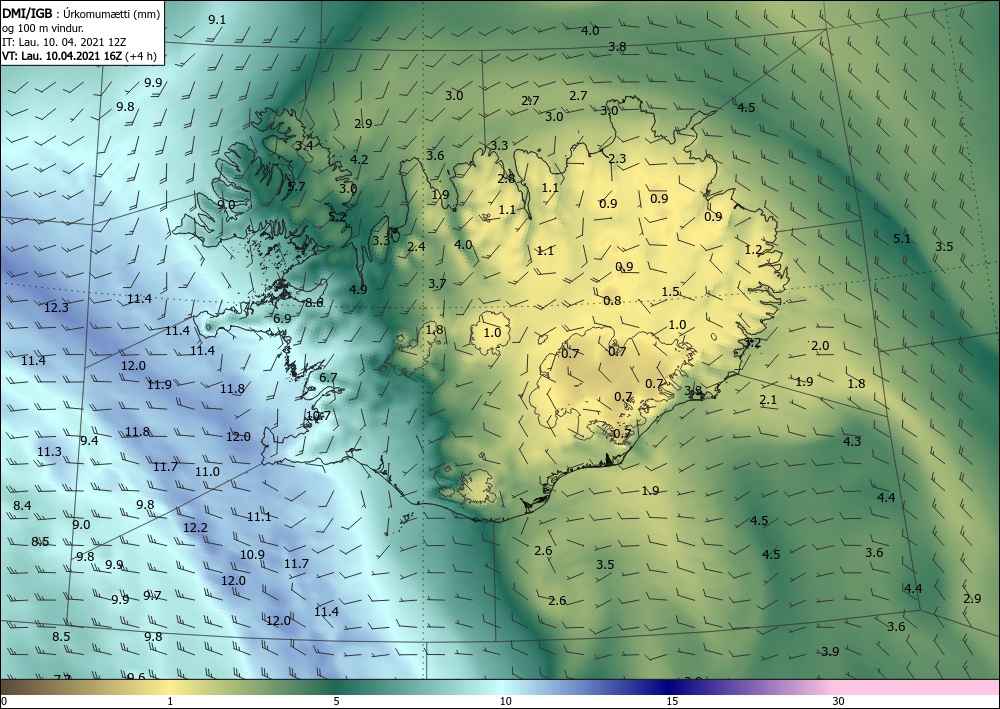1000x709 pixels.
Task: Click the dark navy band of the color scale
Action: (x=670, y=687)
